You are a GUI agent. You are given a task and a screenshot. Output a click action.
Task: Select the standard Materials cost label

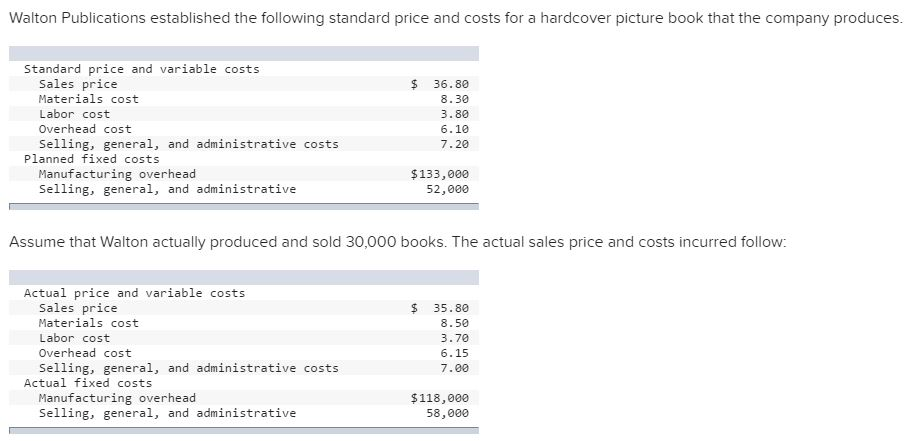click(88, 99)
